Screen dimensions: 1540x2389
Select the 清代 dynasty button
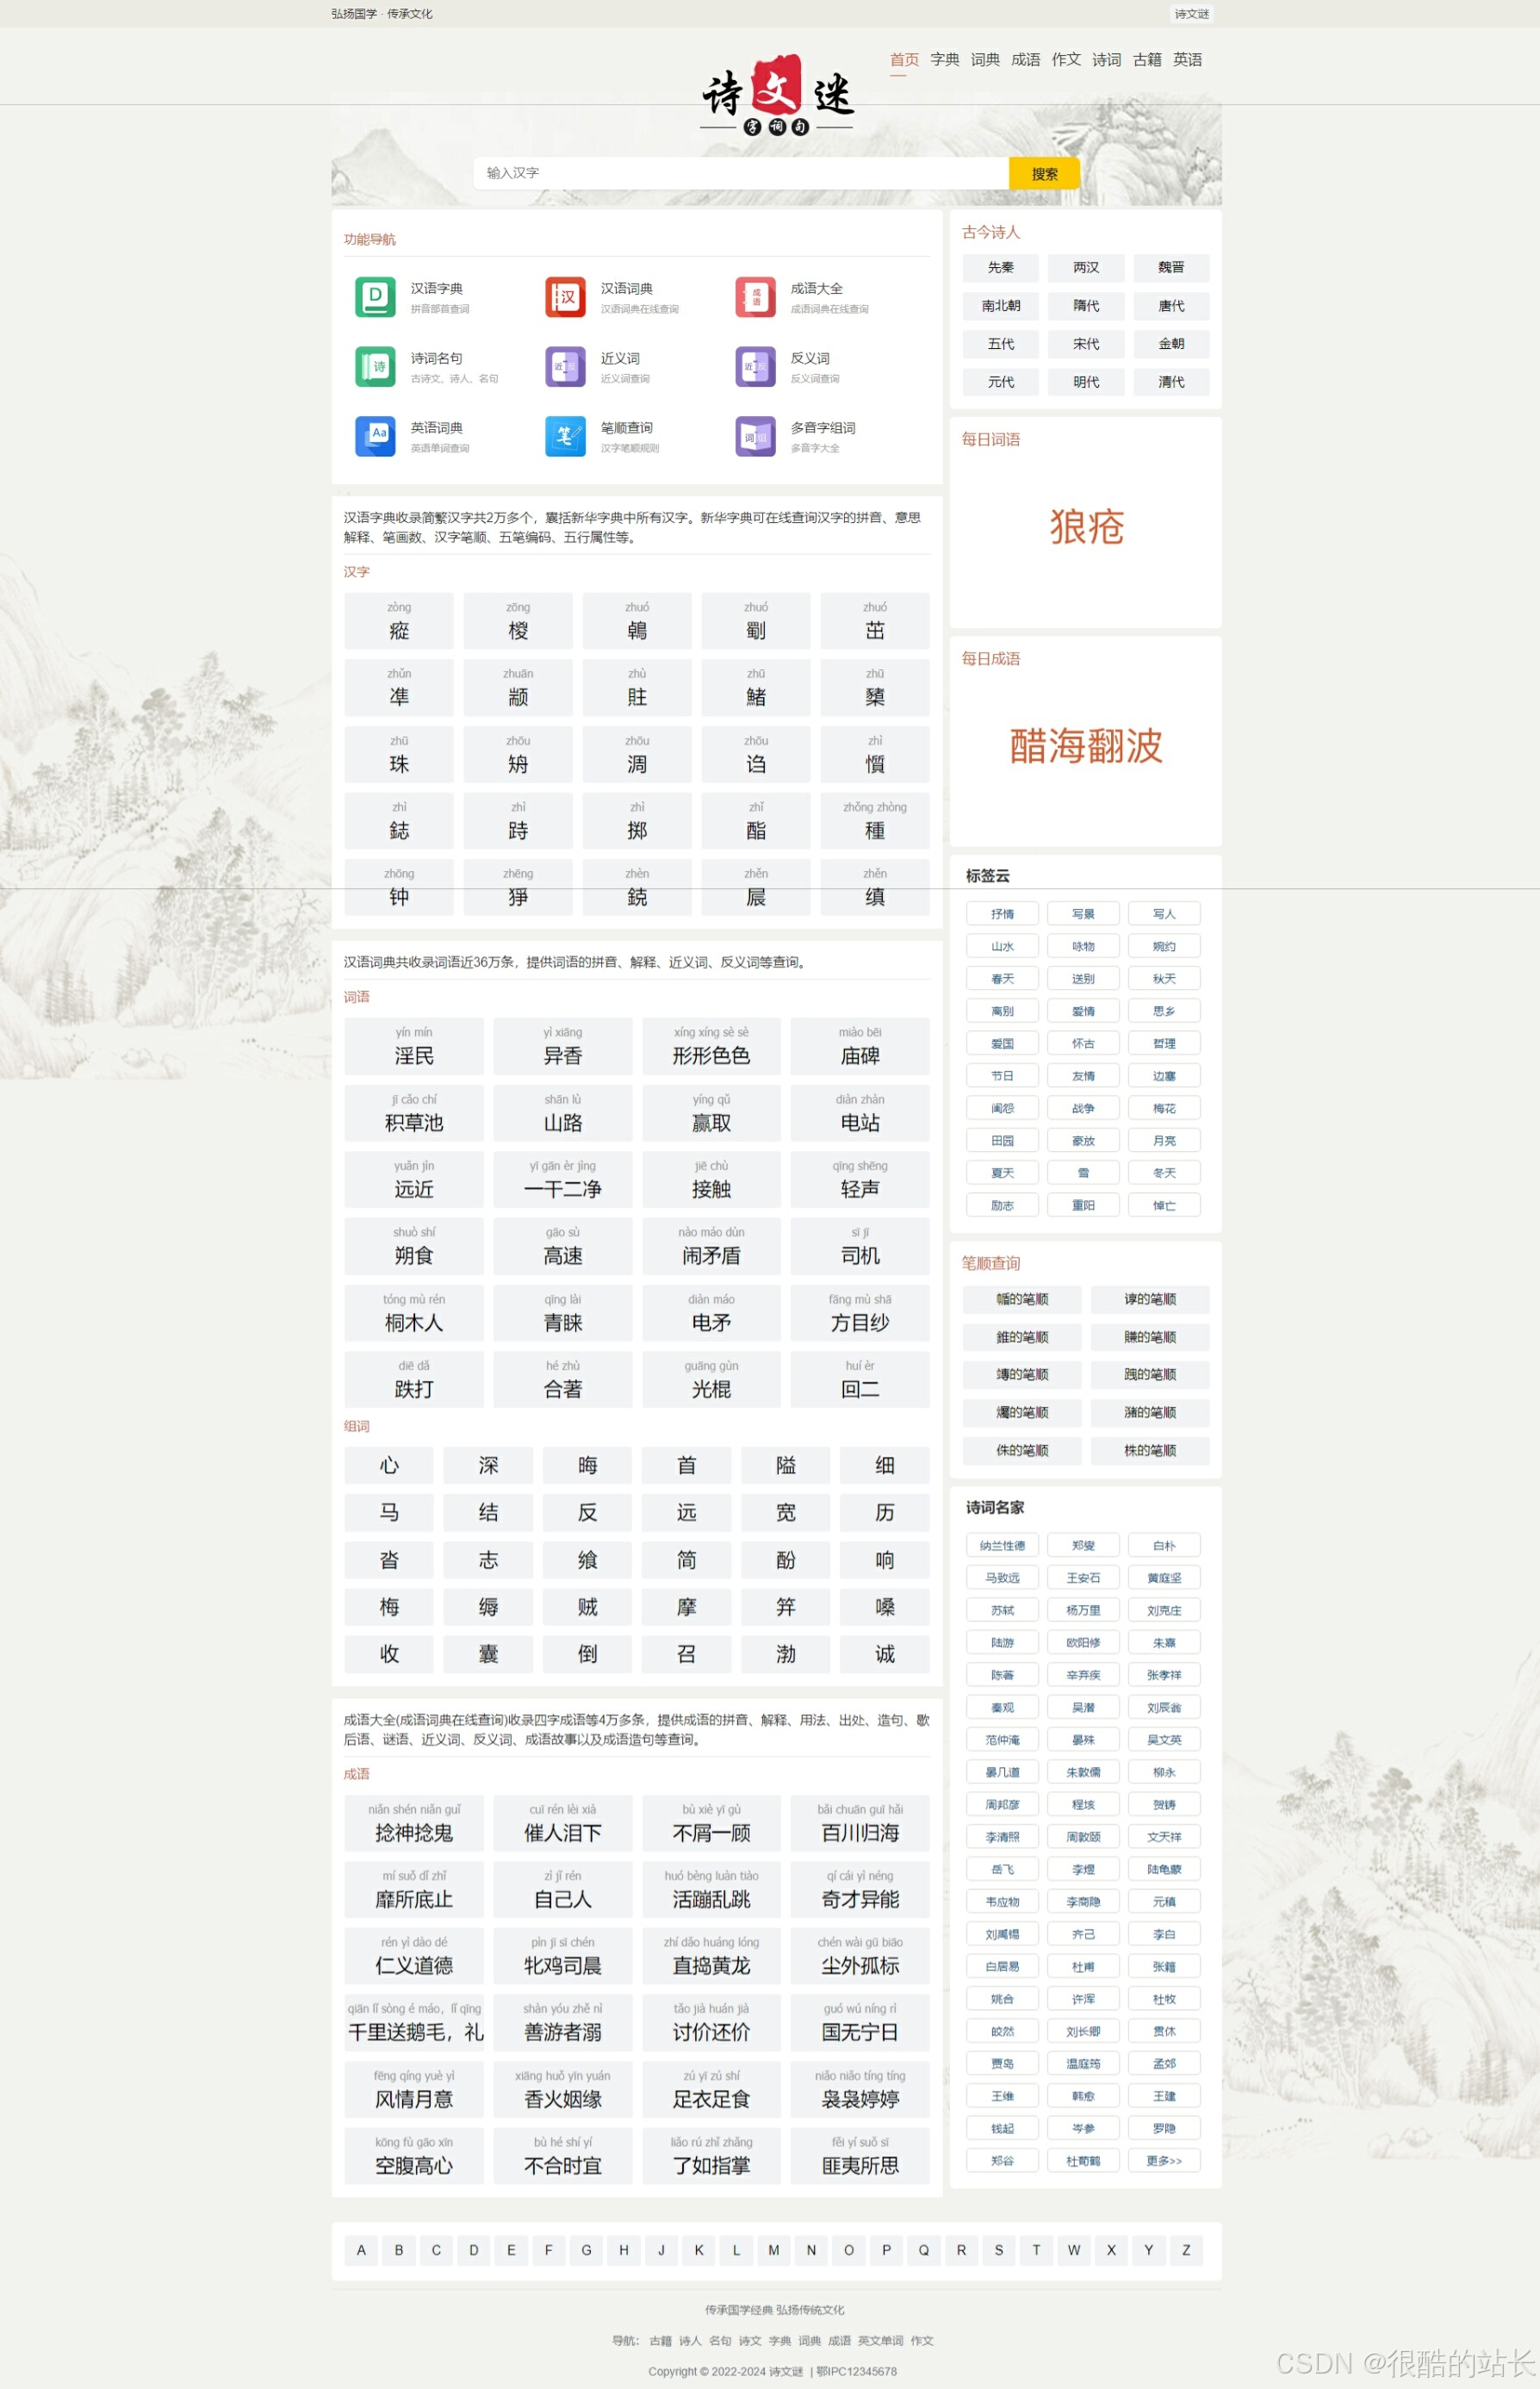point(1171,381)
